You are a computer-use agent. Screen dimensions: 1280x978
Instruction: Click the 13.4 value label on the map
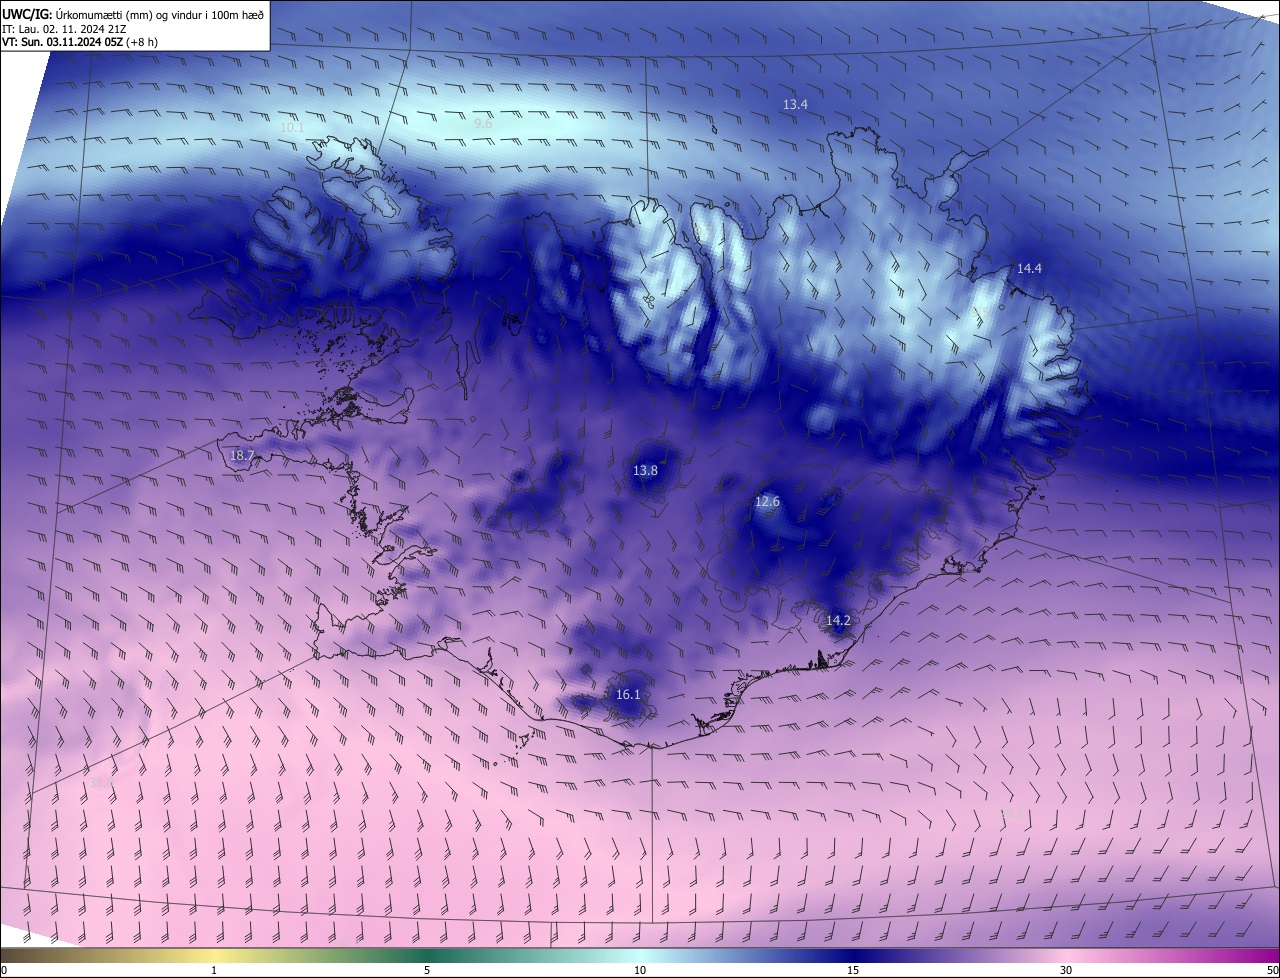pos(795,104)
